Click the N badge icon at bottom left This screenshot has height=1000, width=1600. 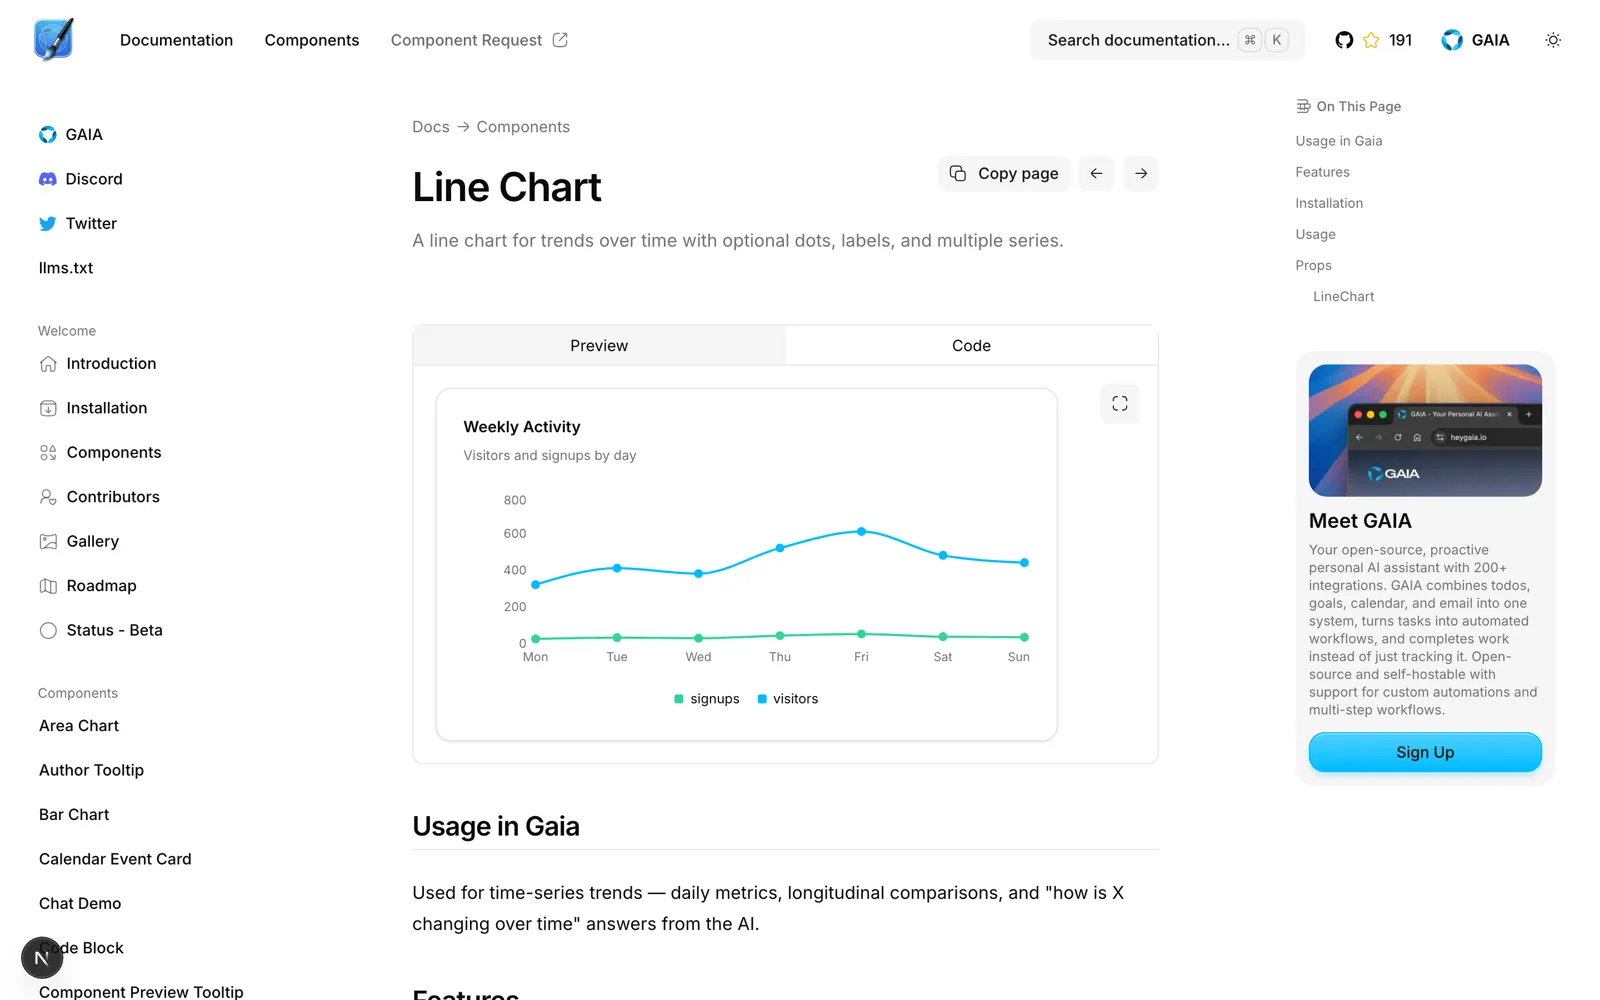(42, 958)
